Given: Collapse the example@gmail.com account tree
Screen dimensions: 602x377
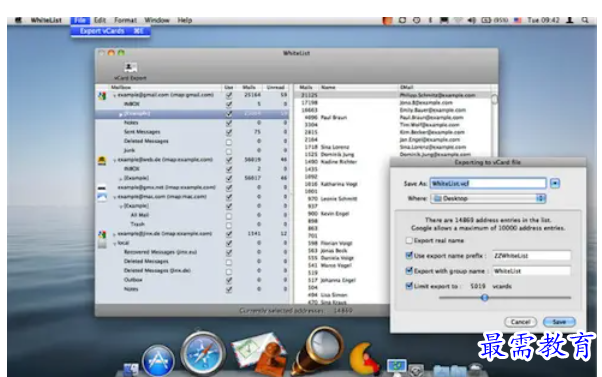Looking at the screenshot, I should (114, 96).
